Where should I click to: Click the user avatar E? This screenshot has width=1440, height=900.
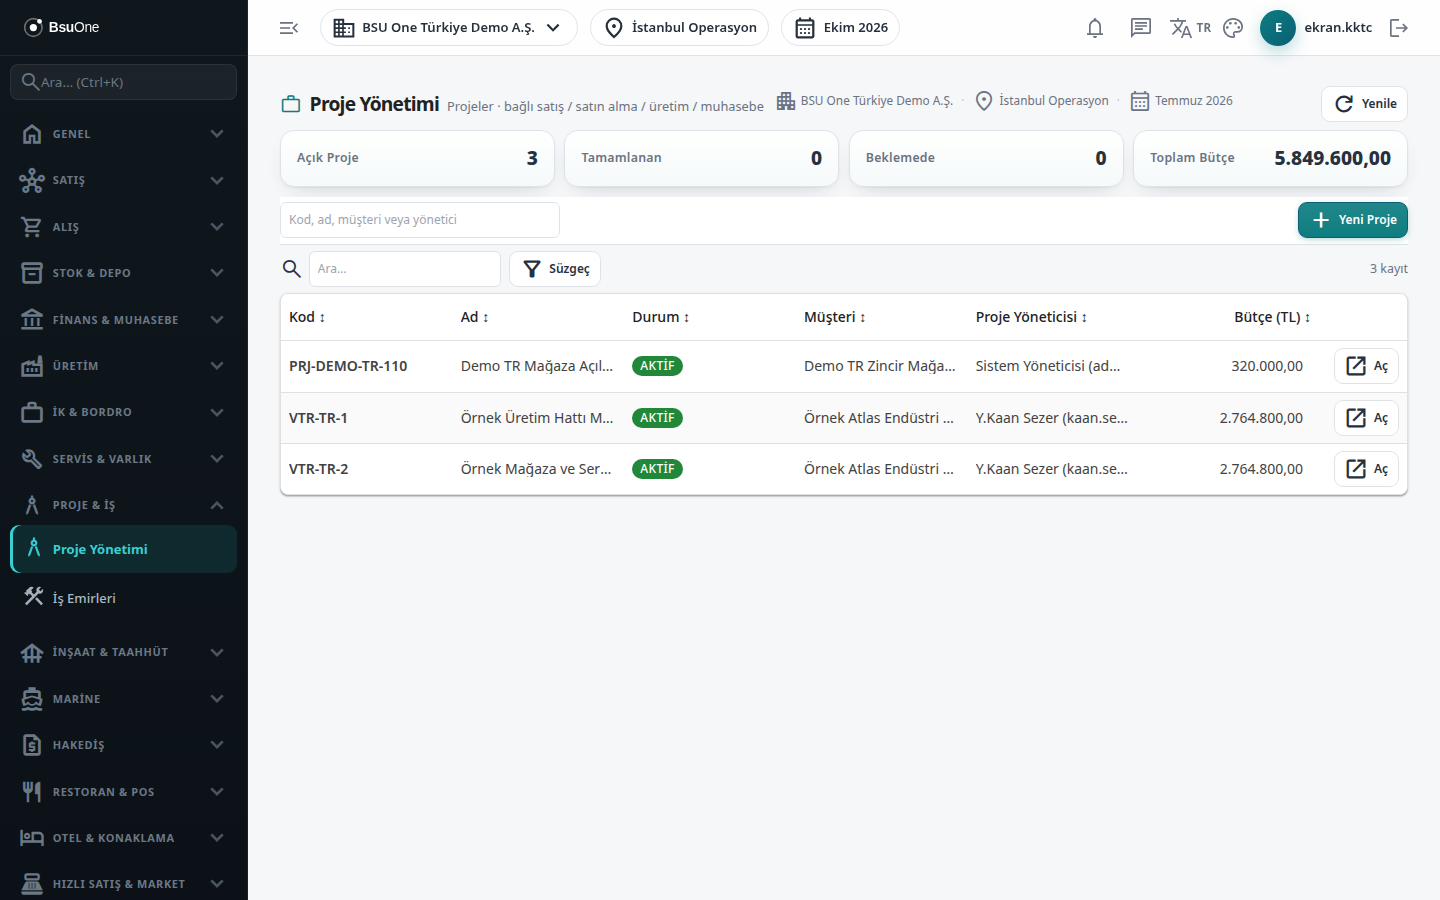pyautogui.click(x=1278, y=28)
